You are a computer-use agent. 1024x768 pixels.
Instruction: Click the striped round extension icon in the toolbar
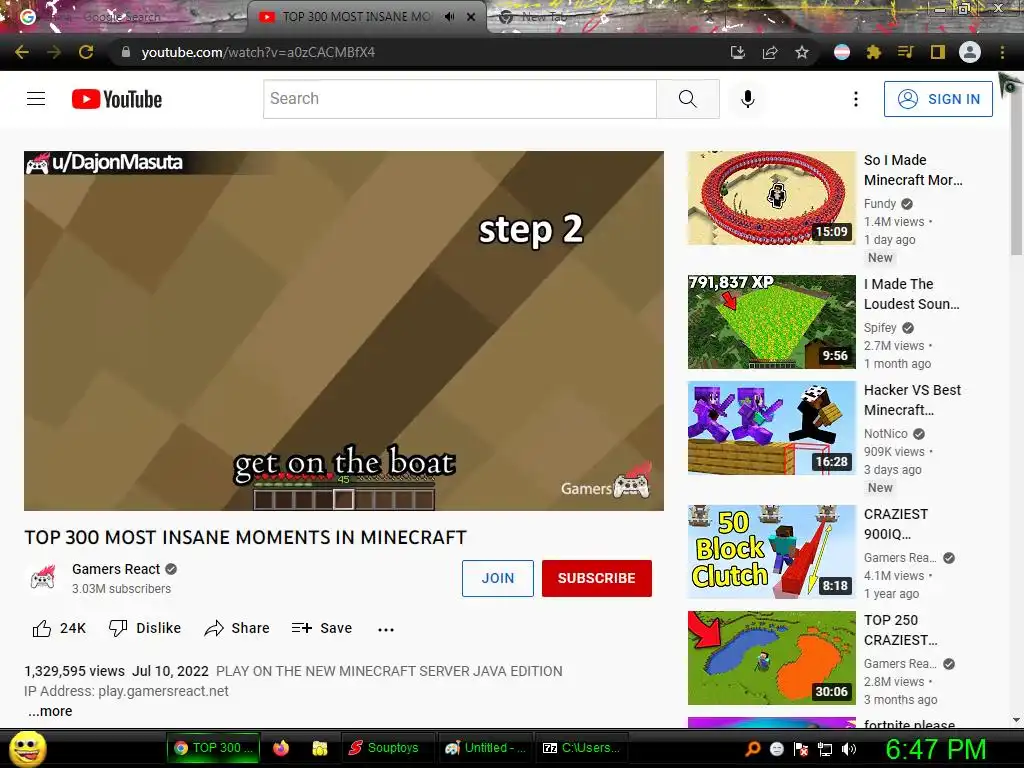[x=842, y=52]
